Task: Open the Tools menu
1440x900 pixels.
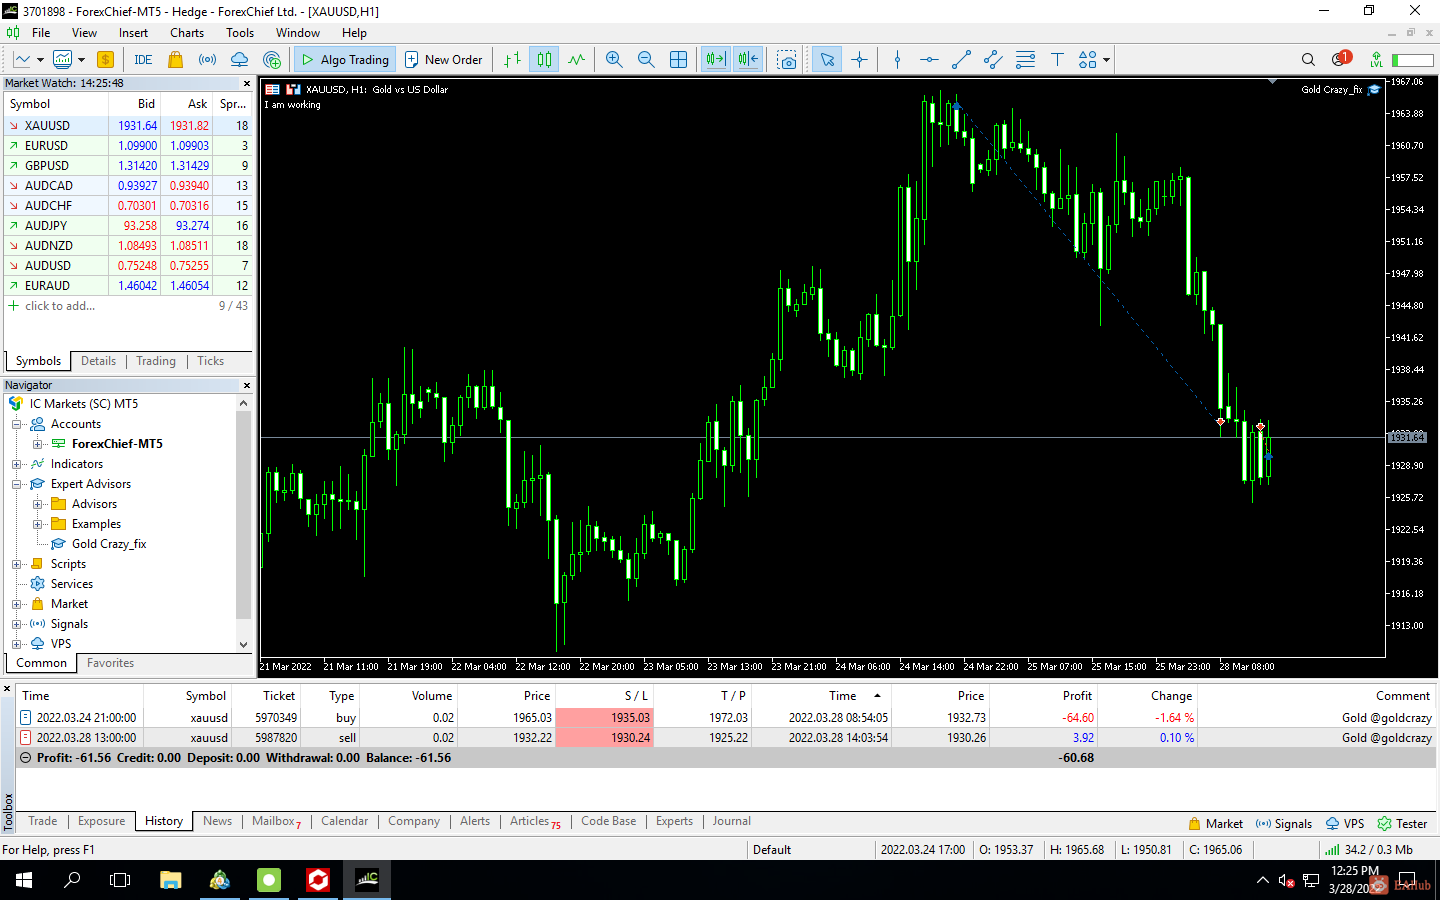Action: coord(240,32)
